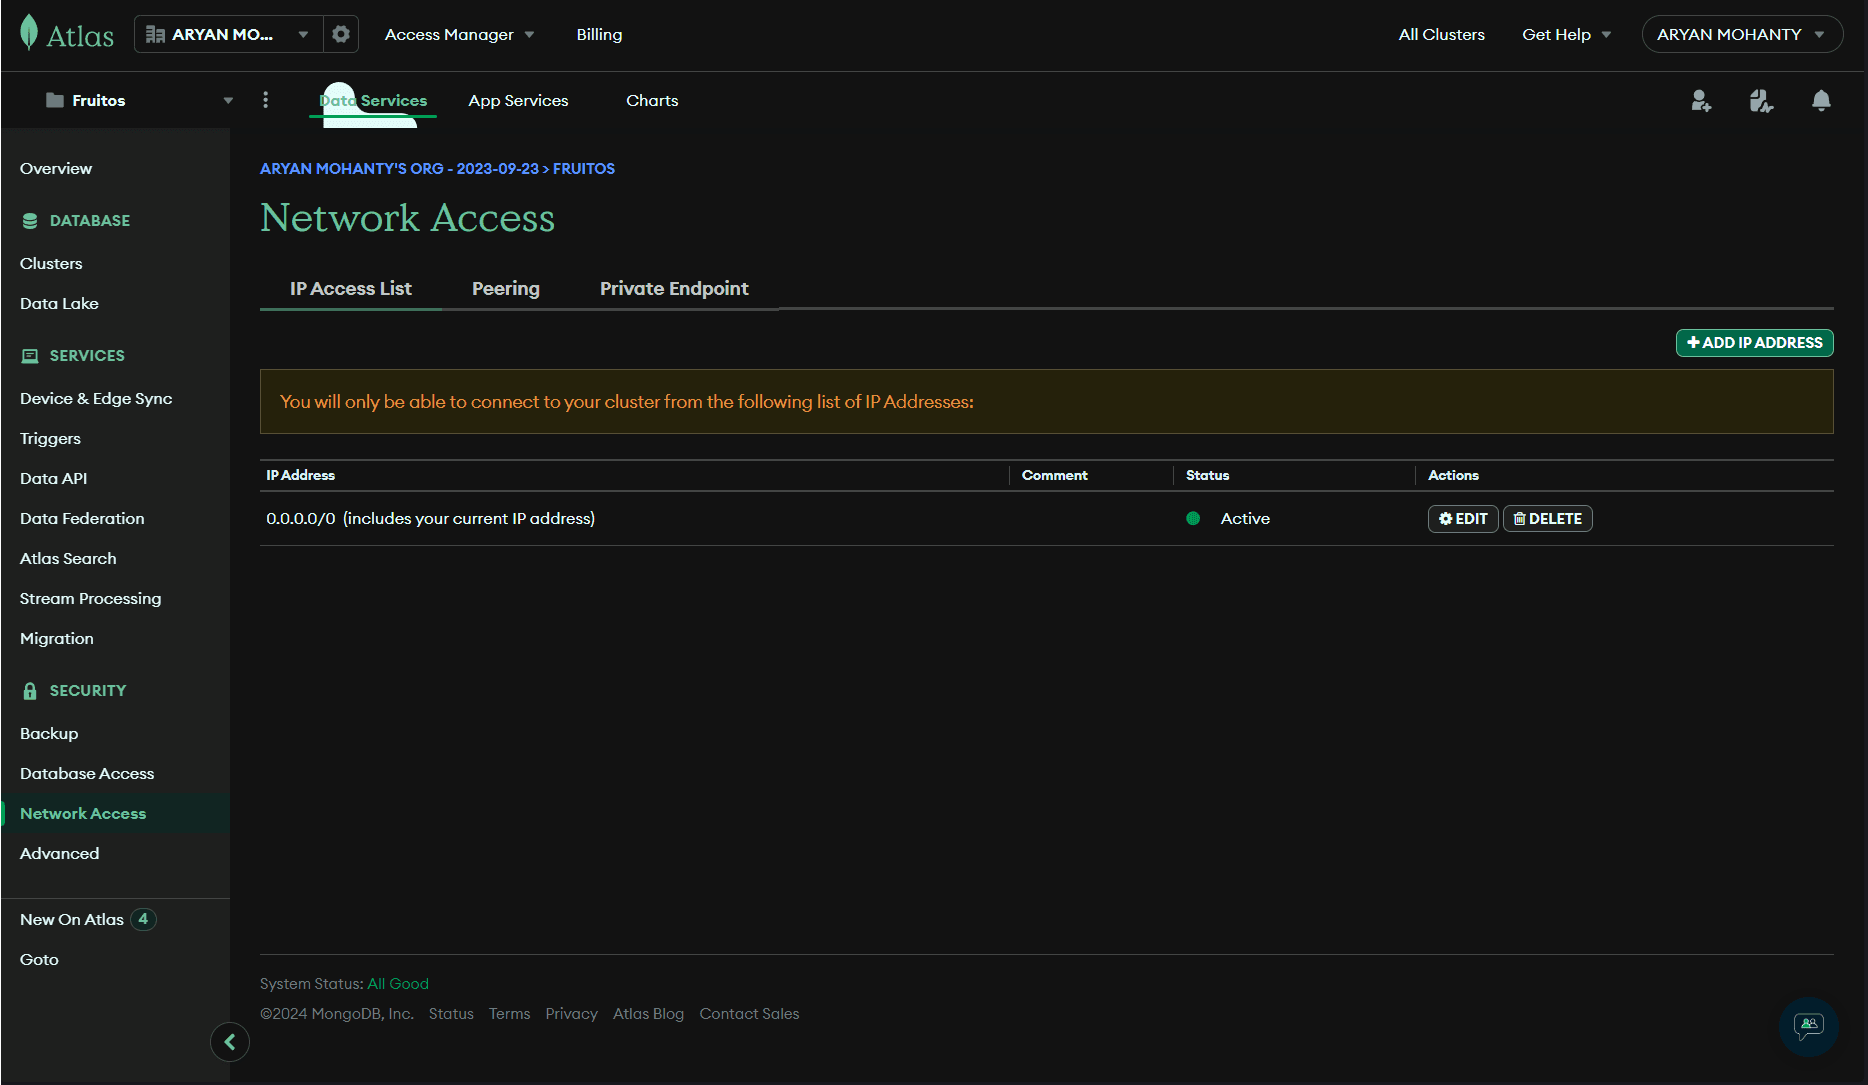Open the chat support bubble
Image resolution: width=1868 pixels, height=1085 pixels.
pos(1809,1027)
